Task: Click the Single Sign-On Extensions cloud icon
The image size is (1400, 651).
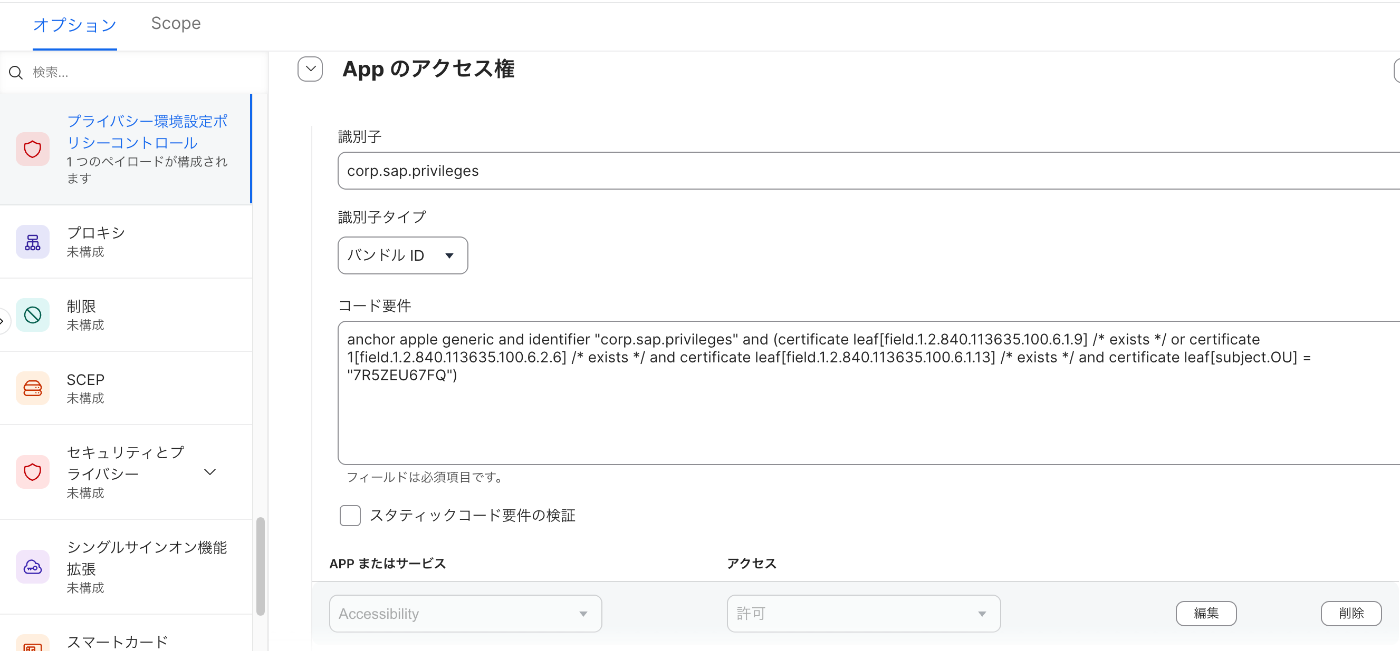Action: pos(33,567)
